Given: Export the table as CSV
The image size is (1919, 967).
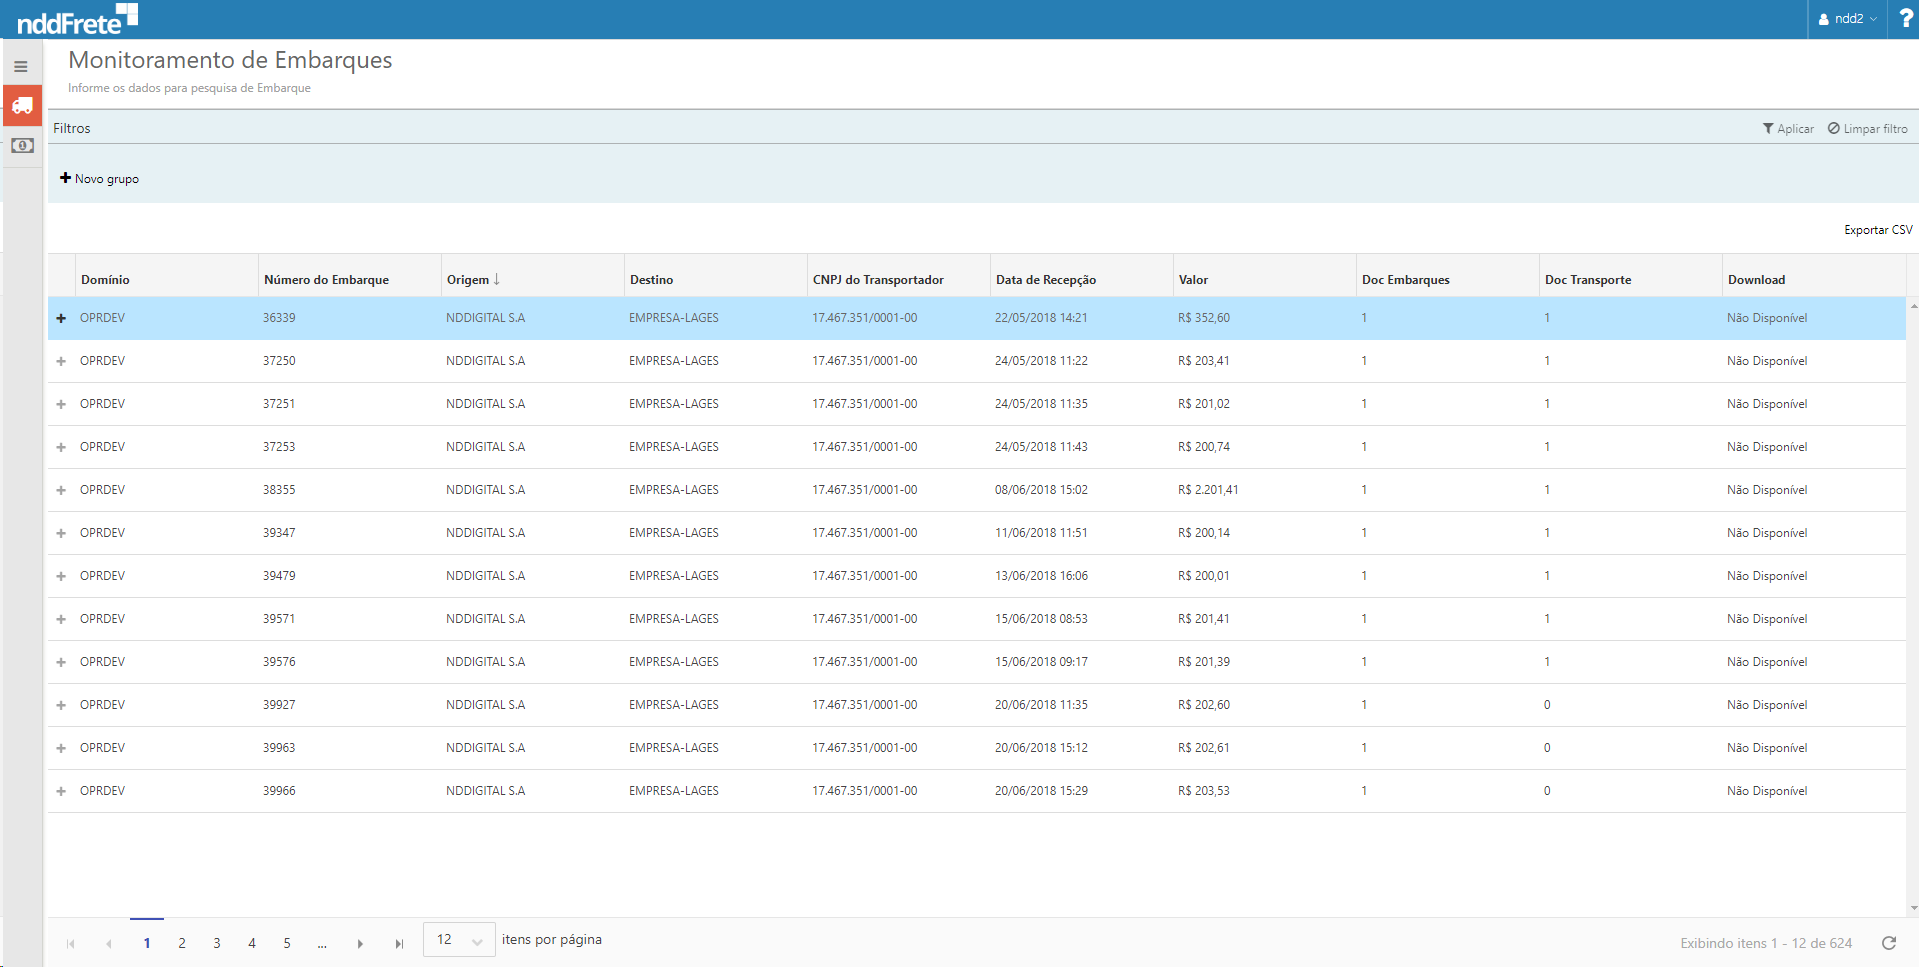Looking at the screenshot, I should click(x=1877, y=230).
